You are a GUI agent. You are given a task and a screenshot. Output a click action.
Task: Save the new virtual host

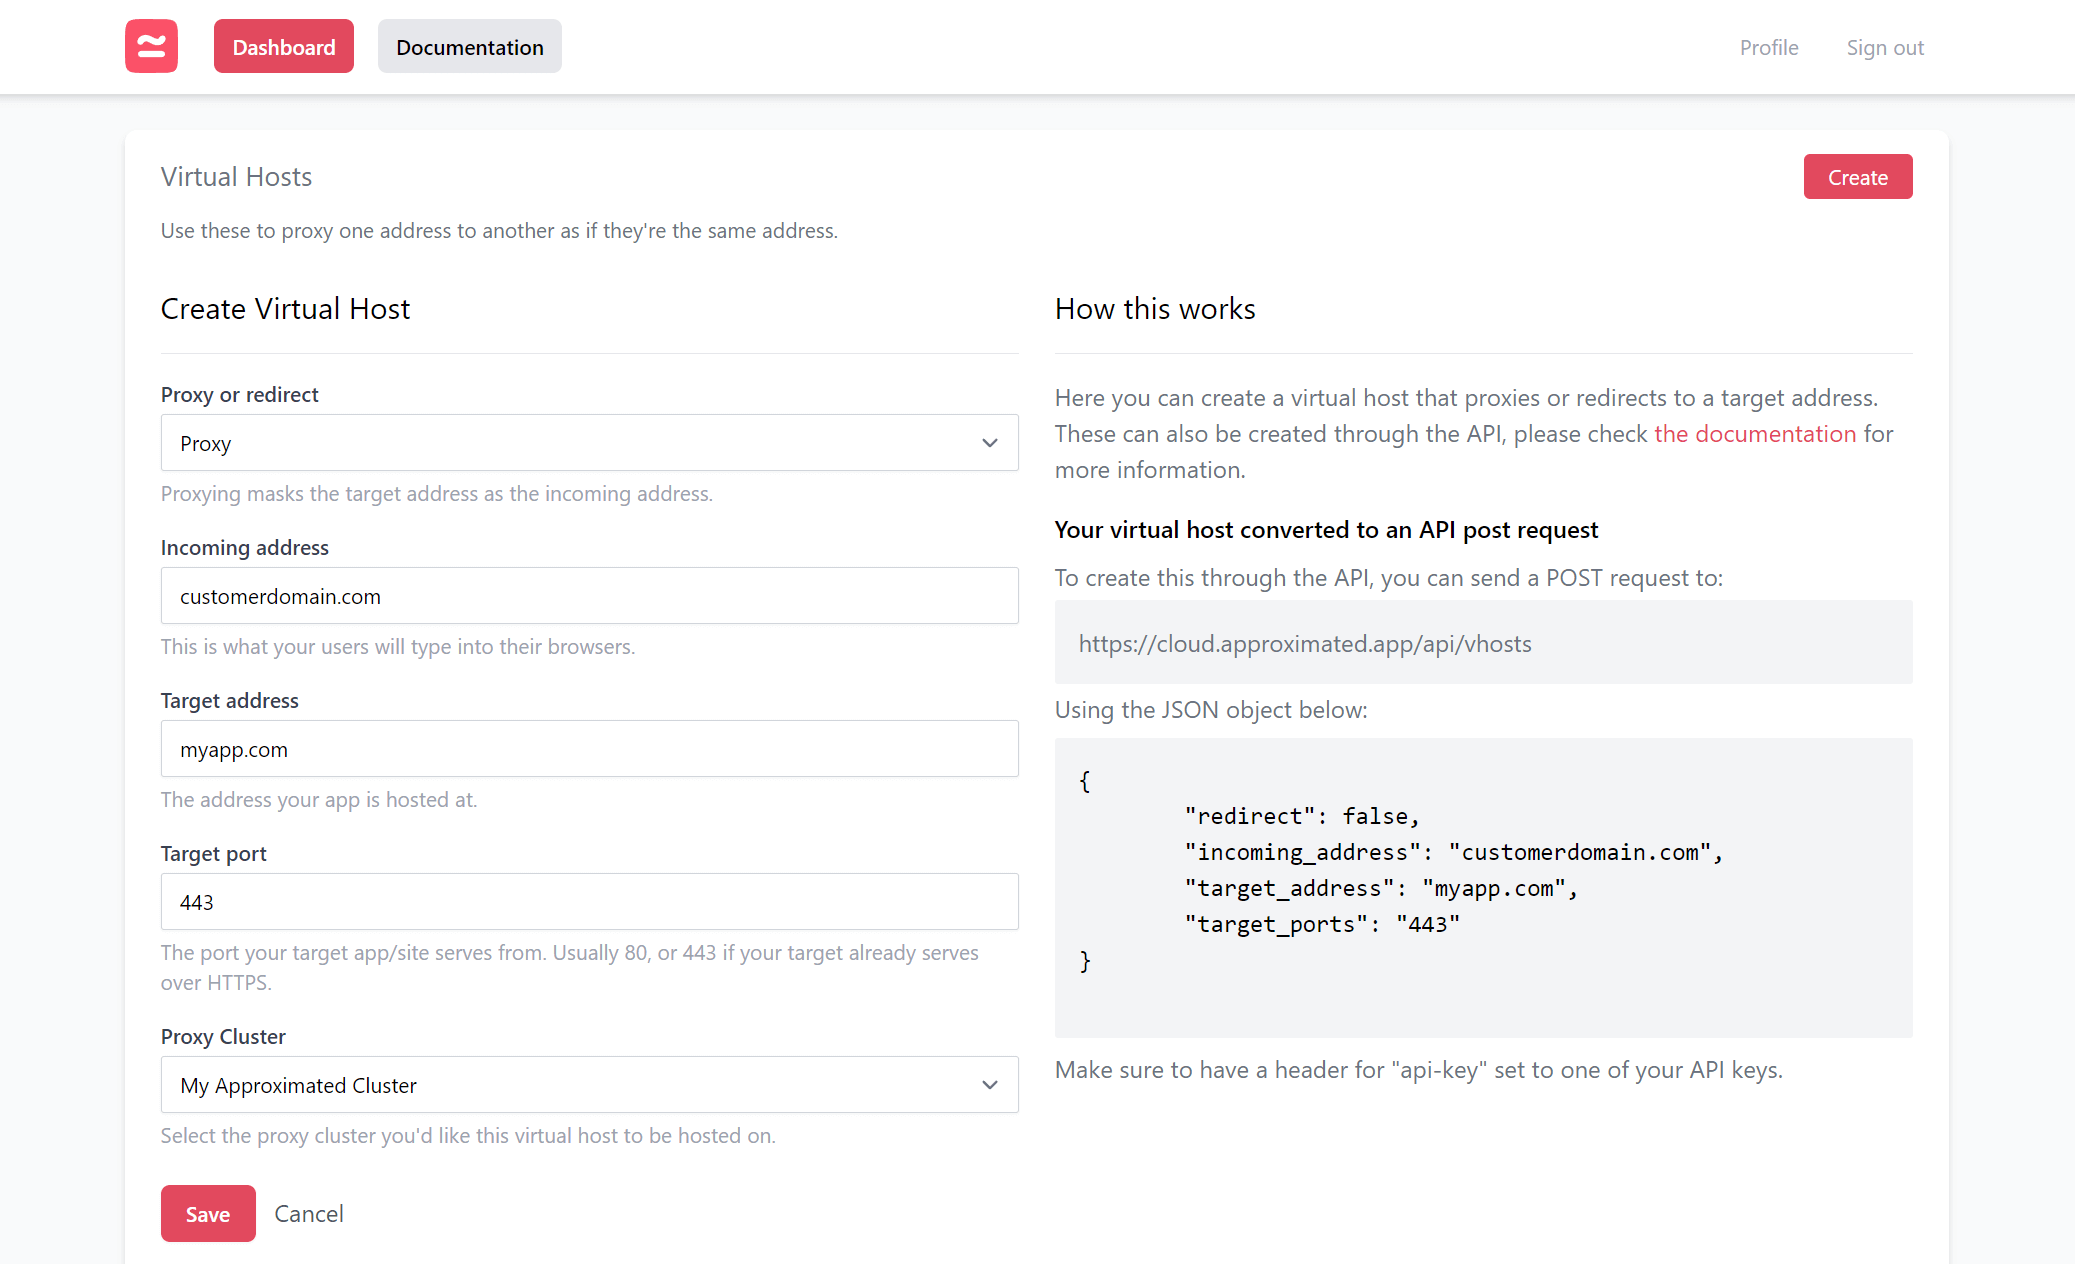coord(207,1213)
